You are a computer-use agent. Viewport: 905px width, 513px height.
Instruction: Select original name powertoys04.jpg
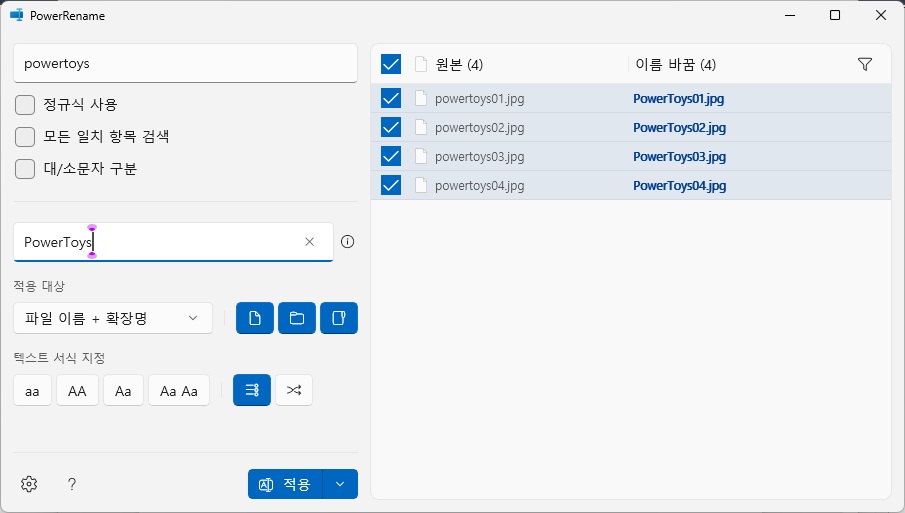(480, 186)
